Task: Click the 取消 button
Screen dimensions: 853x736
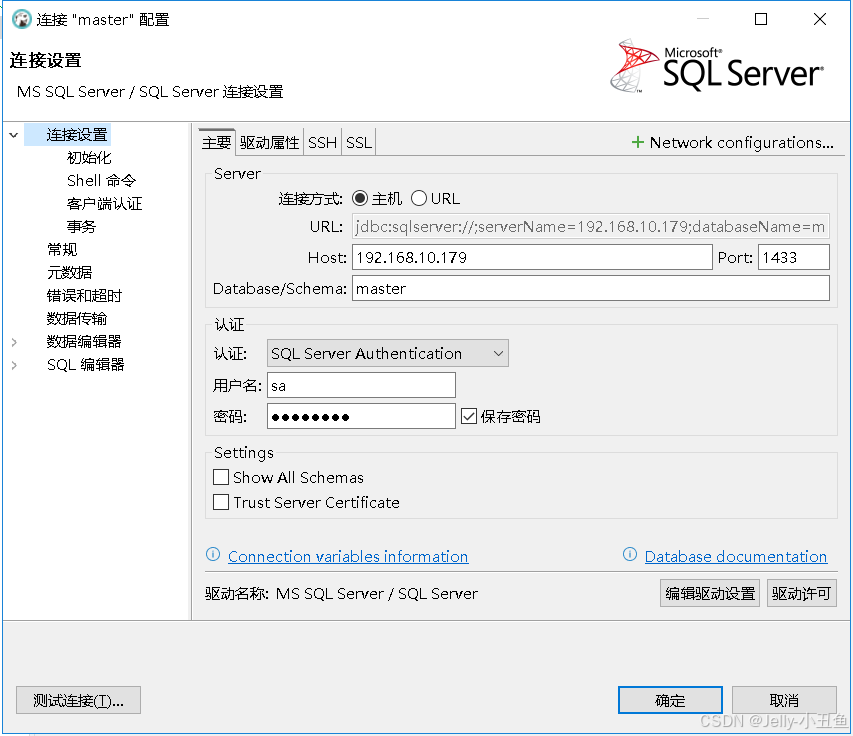Action: pos(784,700)
